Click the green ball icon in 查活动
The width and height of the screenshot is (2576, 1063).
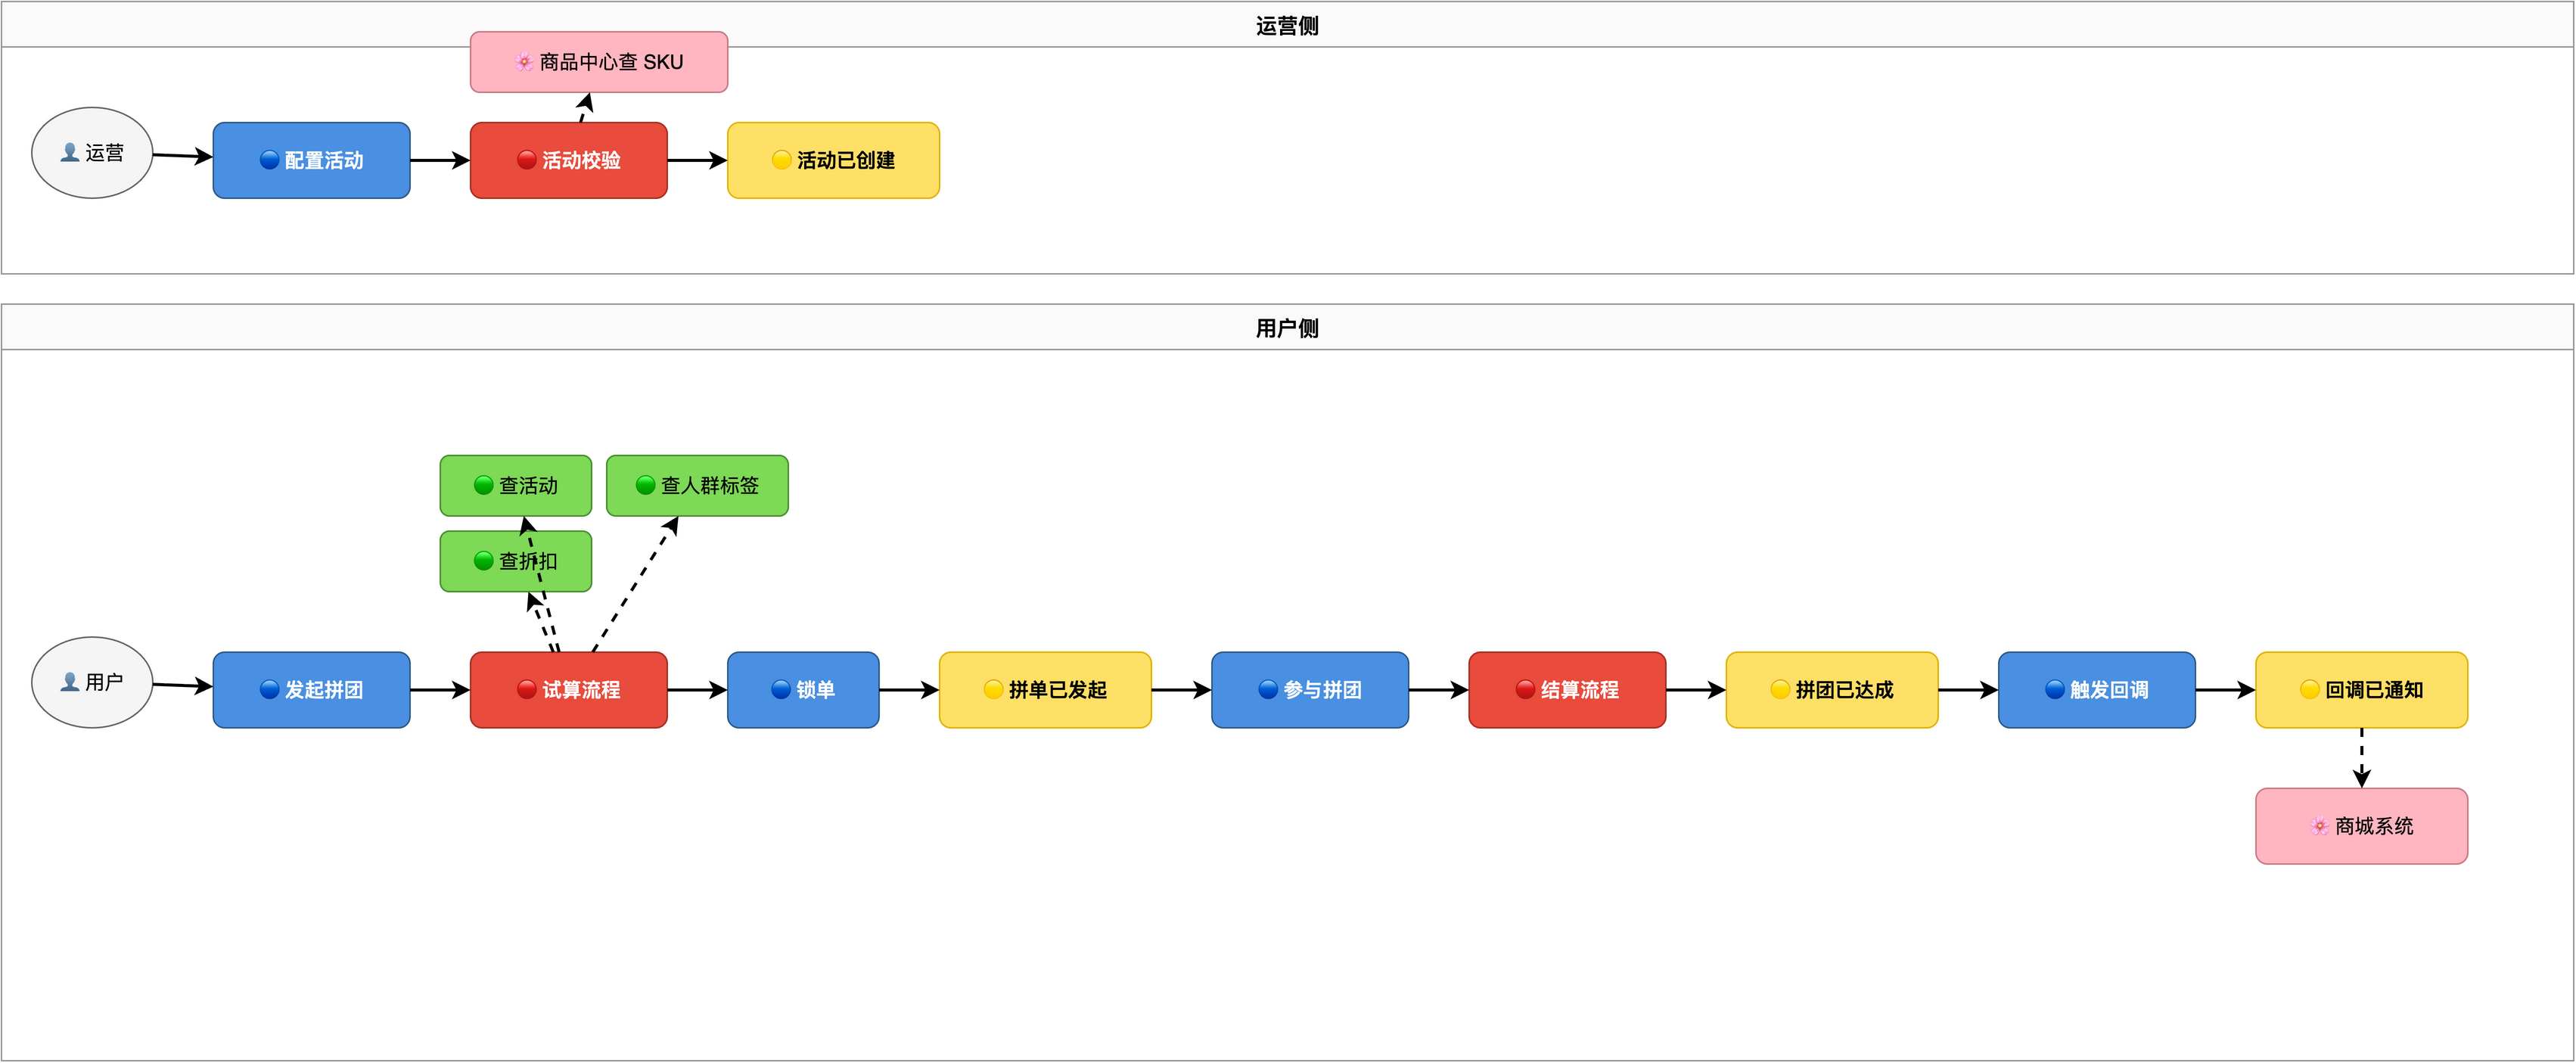484,485
